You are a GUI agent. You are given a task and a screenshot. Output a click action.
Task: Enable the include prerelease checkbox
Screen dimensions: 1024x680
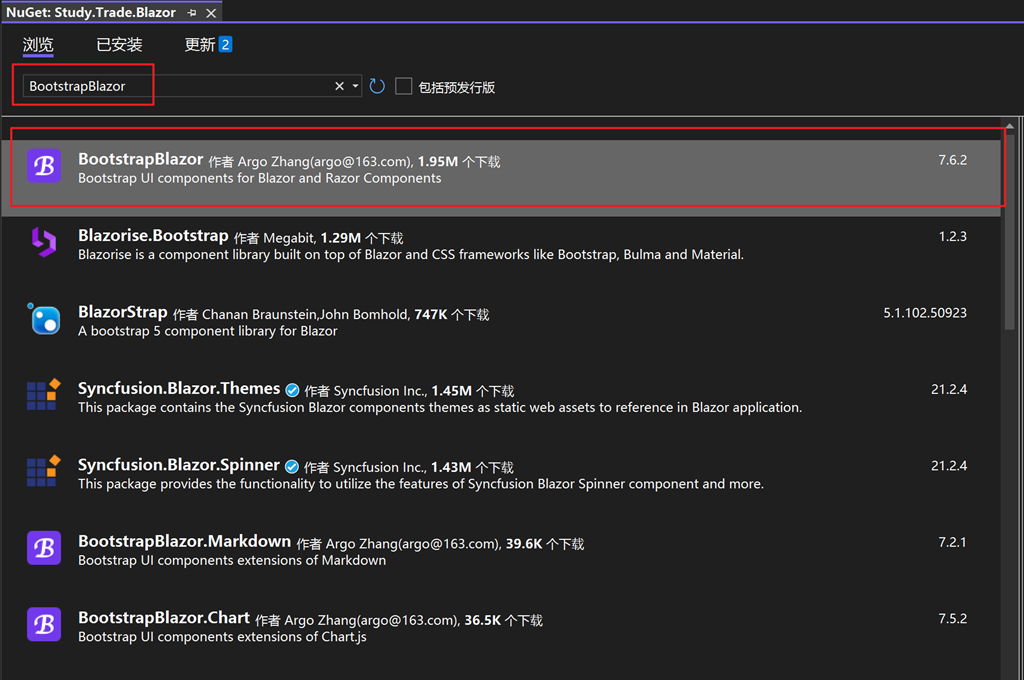coord(404,86)
